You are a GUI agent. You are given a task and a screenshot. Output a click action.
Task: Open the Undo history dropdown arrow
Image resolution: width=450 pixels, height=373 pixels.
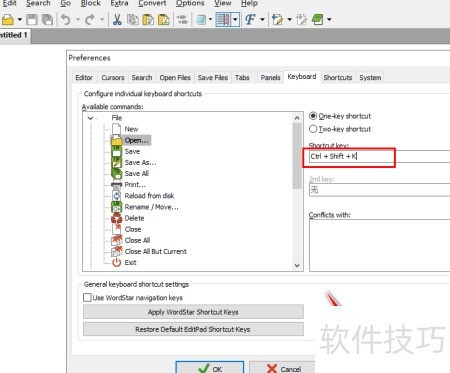[x=78, y=20]
